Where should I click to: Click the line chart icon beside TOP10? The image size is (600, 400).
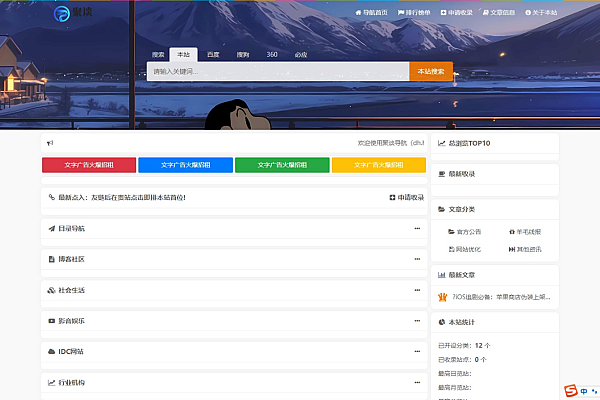442,143
